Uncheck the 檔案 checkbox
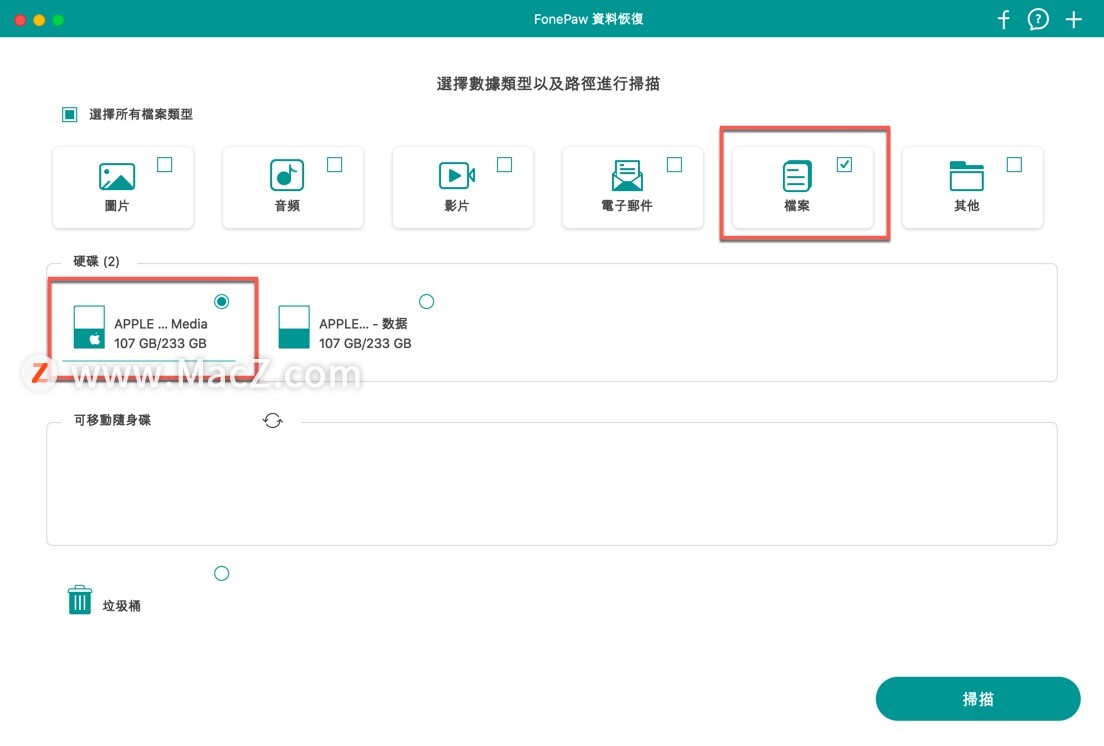Screen dimensions: 1104x746 [844, 165]
